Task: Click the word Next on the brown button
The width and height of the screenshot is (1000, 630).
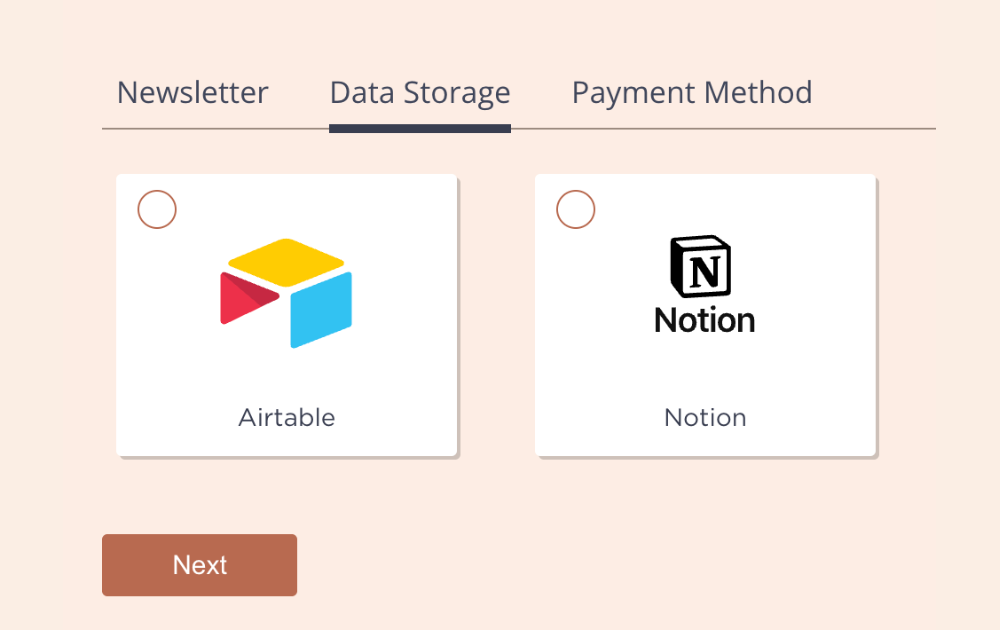Action: click(x=200, y=565)
